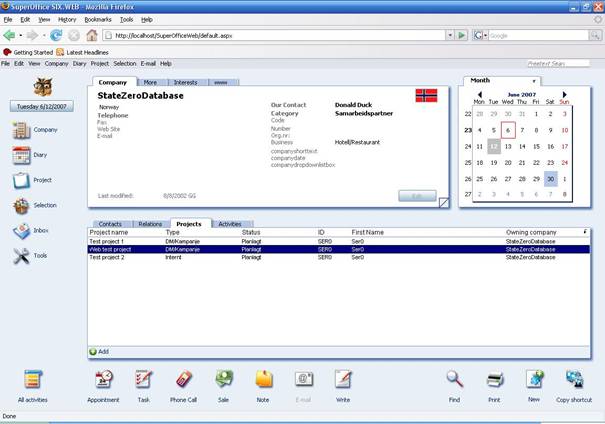
Task: Open the Firefox Bookmarks menu
Action: click(x=98, y=20)
